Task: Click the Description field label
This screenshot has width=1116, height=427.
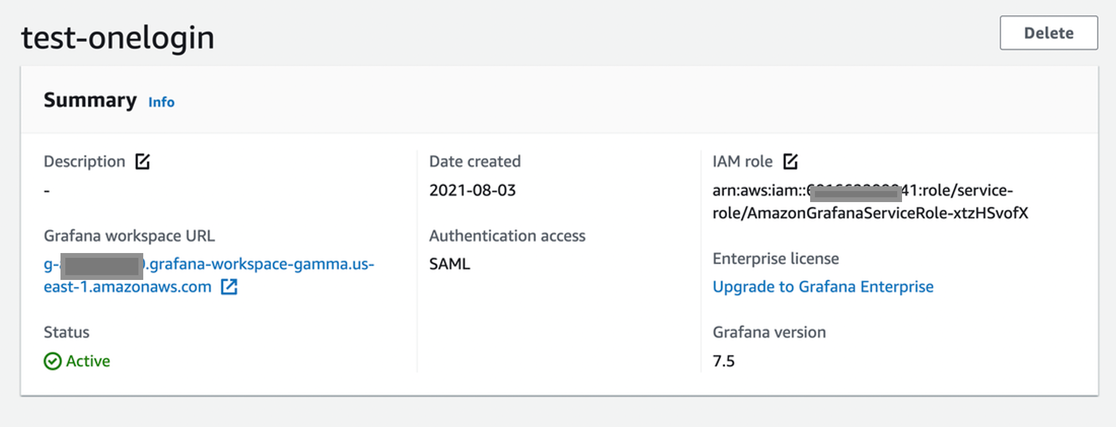Action: [84, 161]
